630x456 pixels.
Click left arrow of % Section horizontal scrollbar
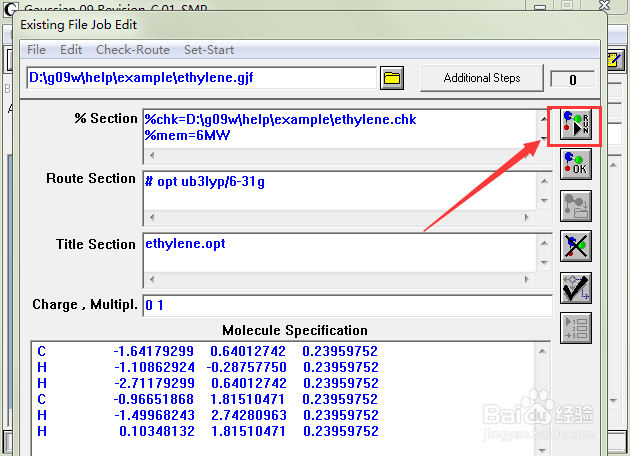(151, 155)
